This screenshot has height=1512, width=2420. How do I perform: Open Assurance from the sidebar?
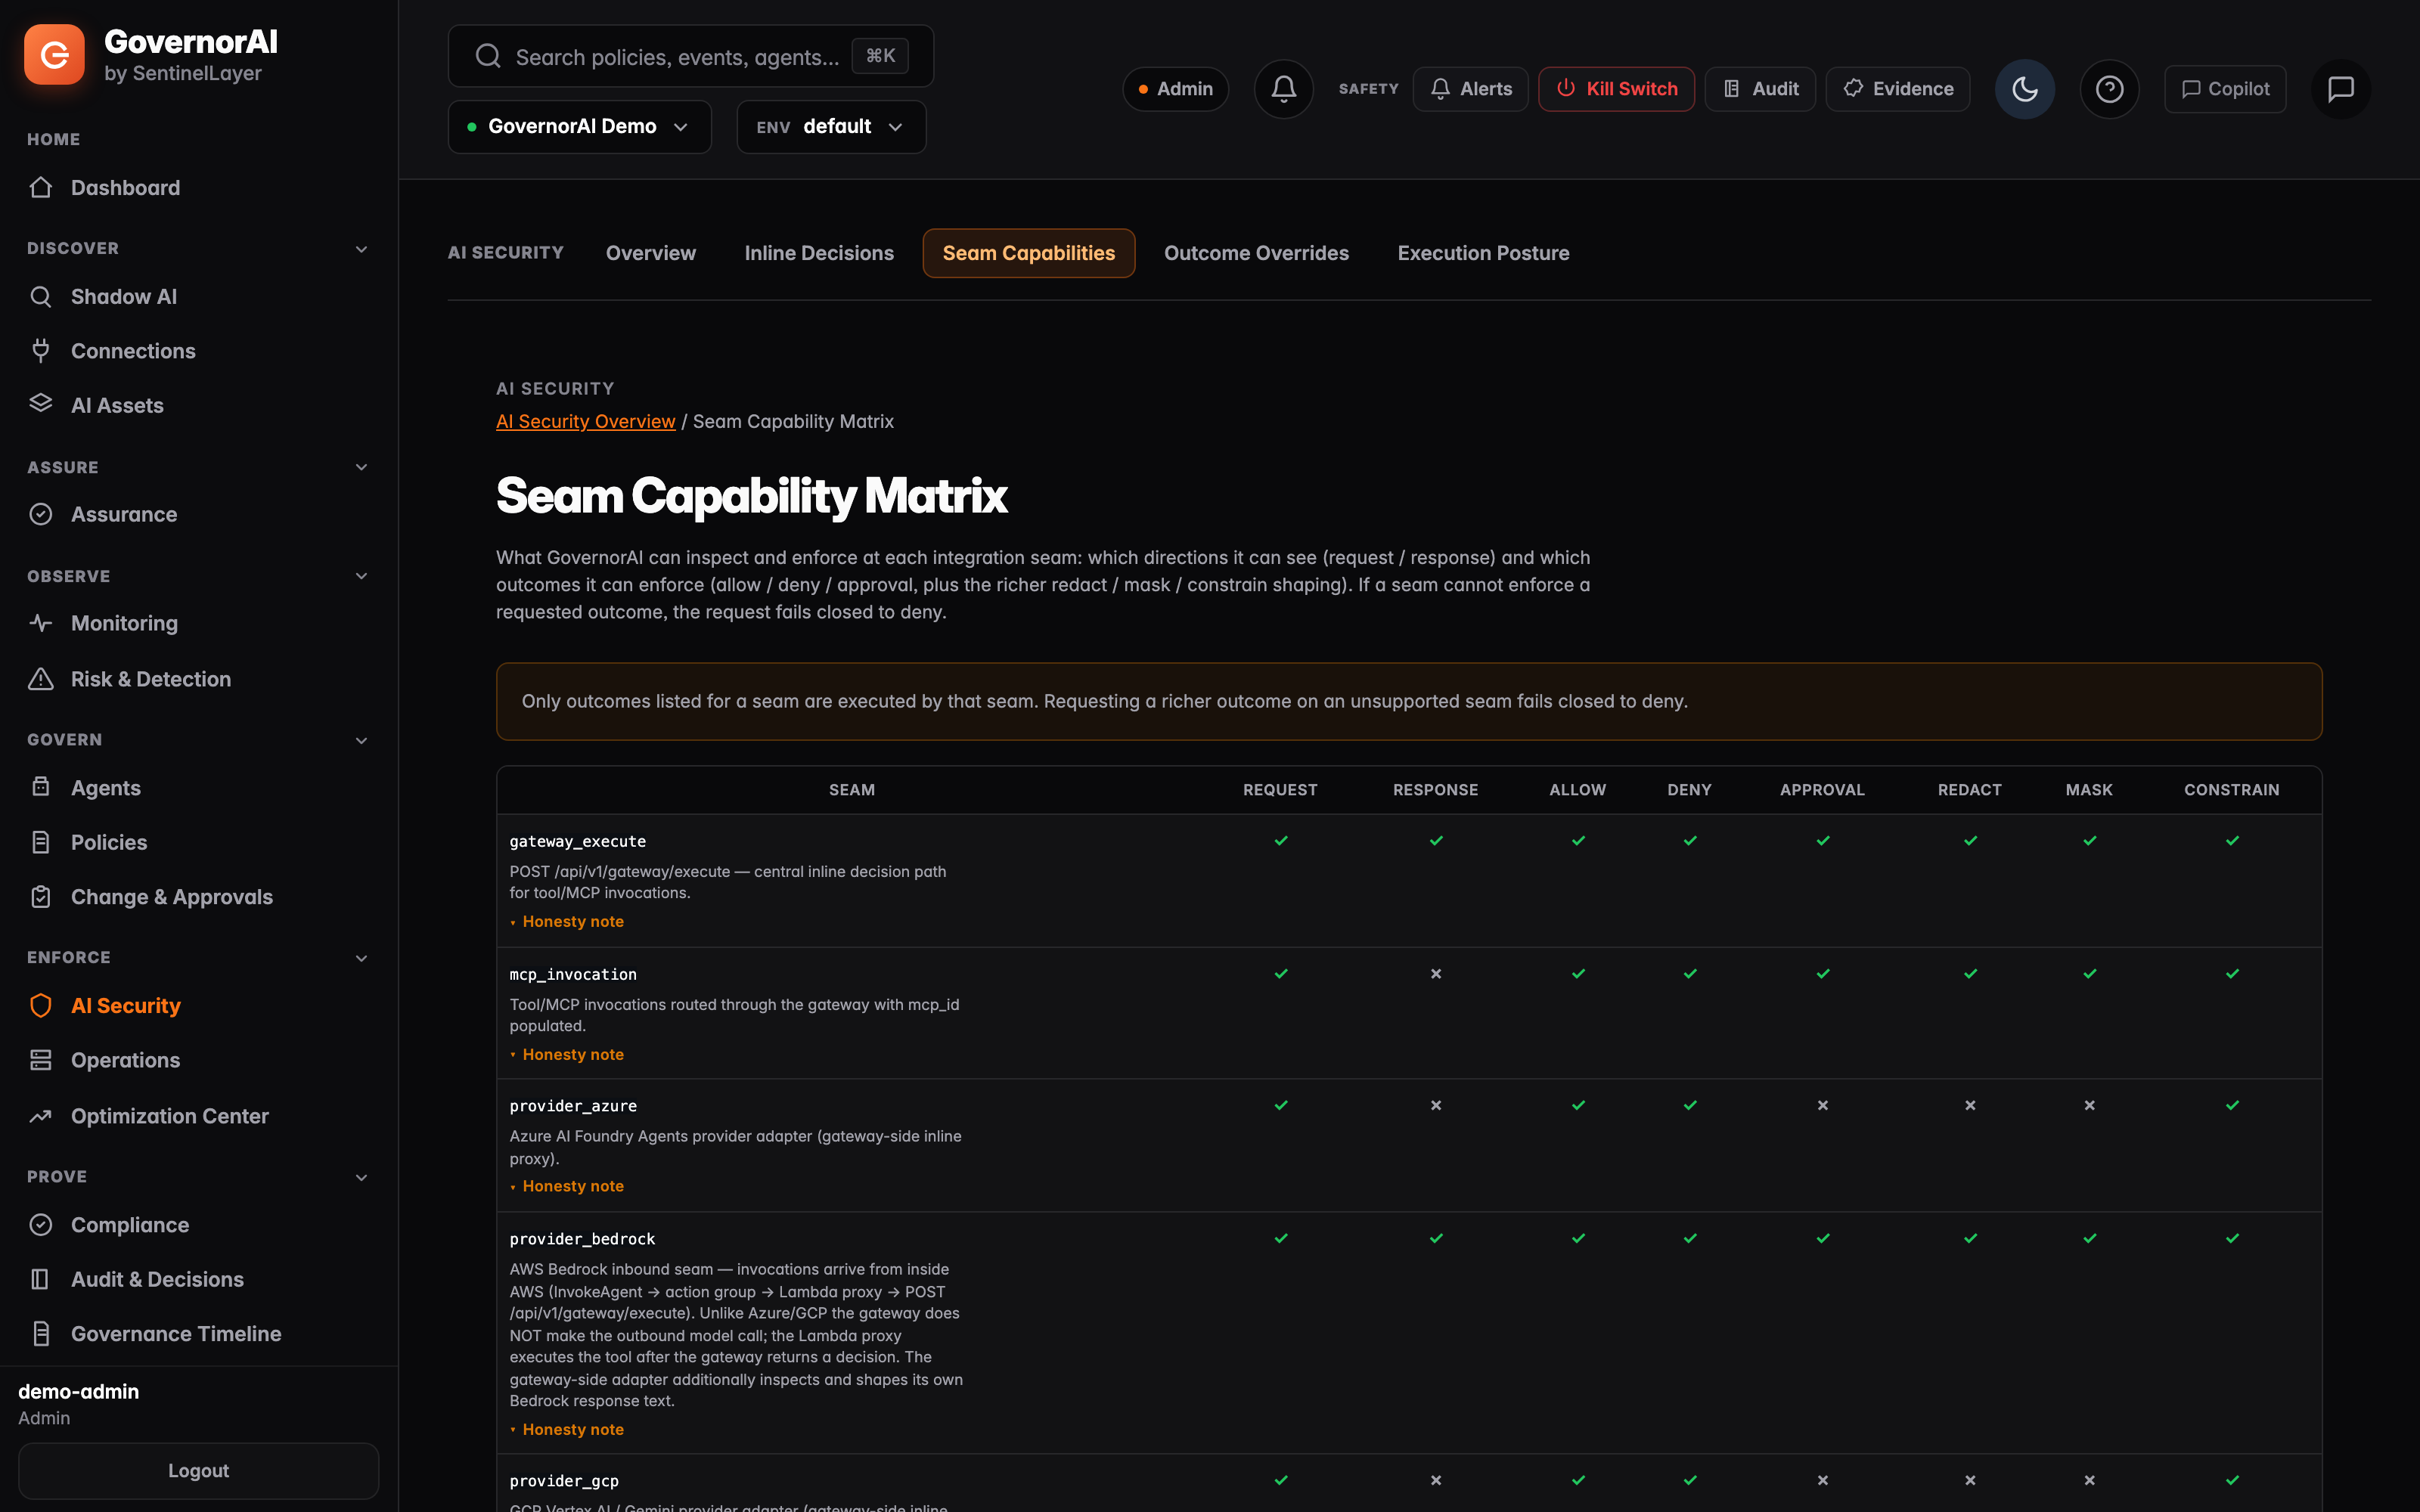[x=124, y=514]
